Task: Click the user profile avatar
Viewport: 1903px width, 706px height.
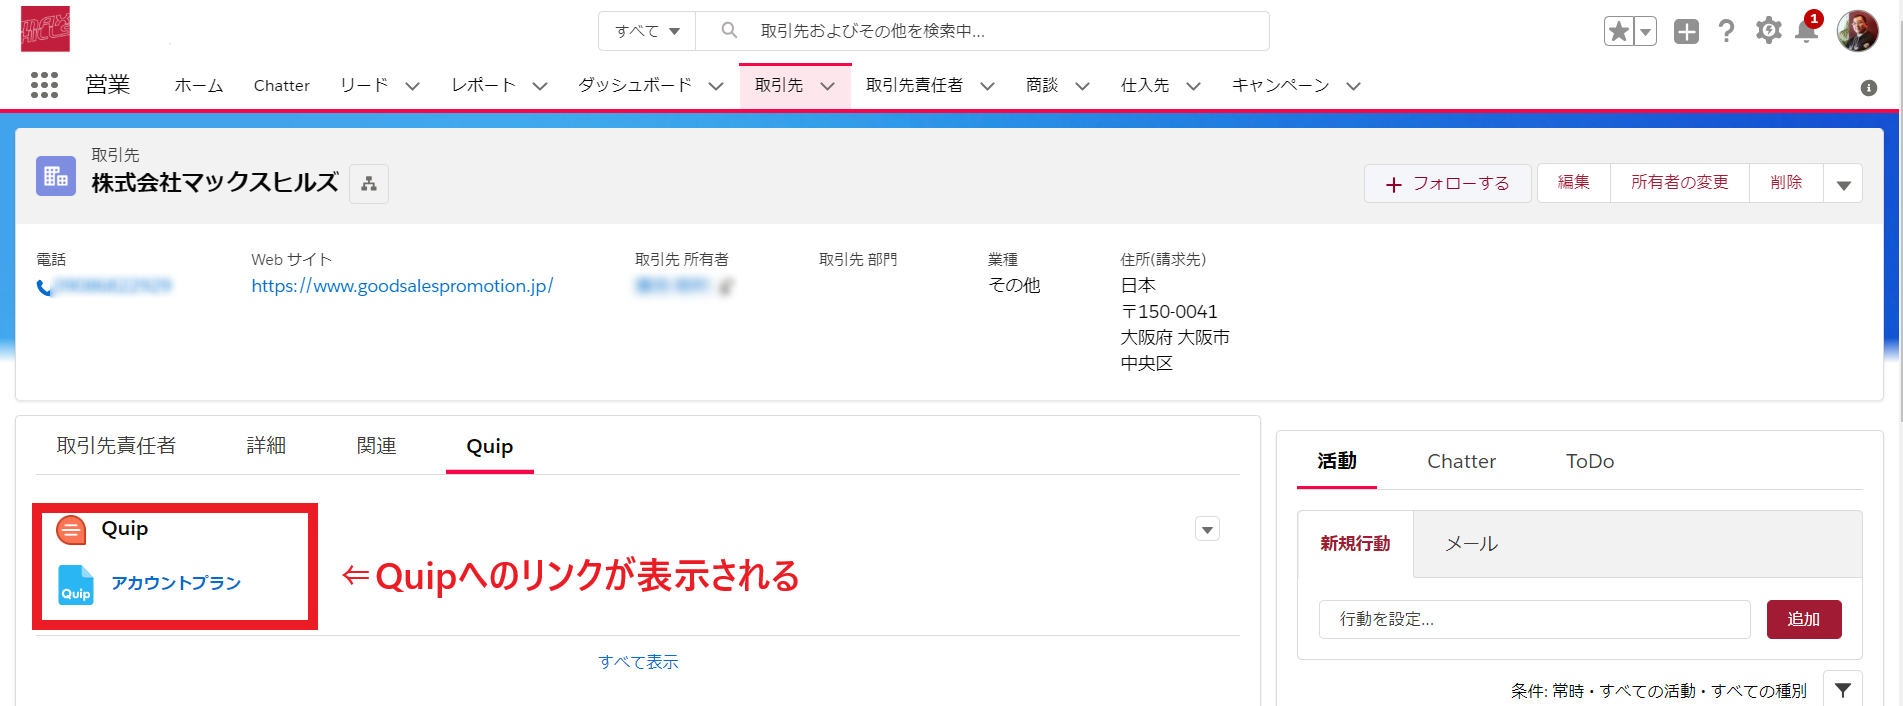Action: coord(1857,32)
